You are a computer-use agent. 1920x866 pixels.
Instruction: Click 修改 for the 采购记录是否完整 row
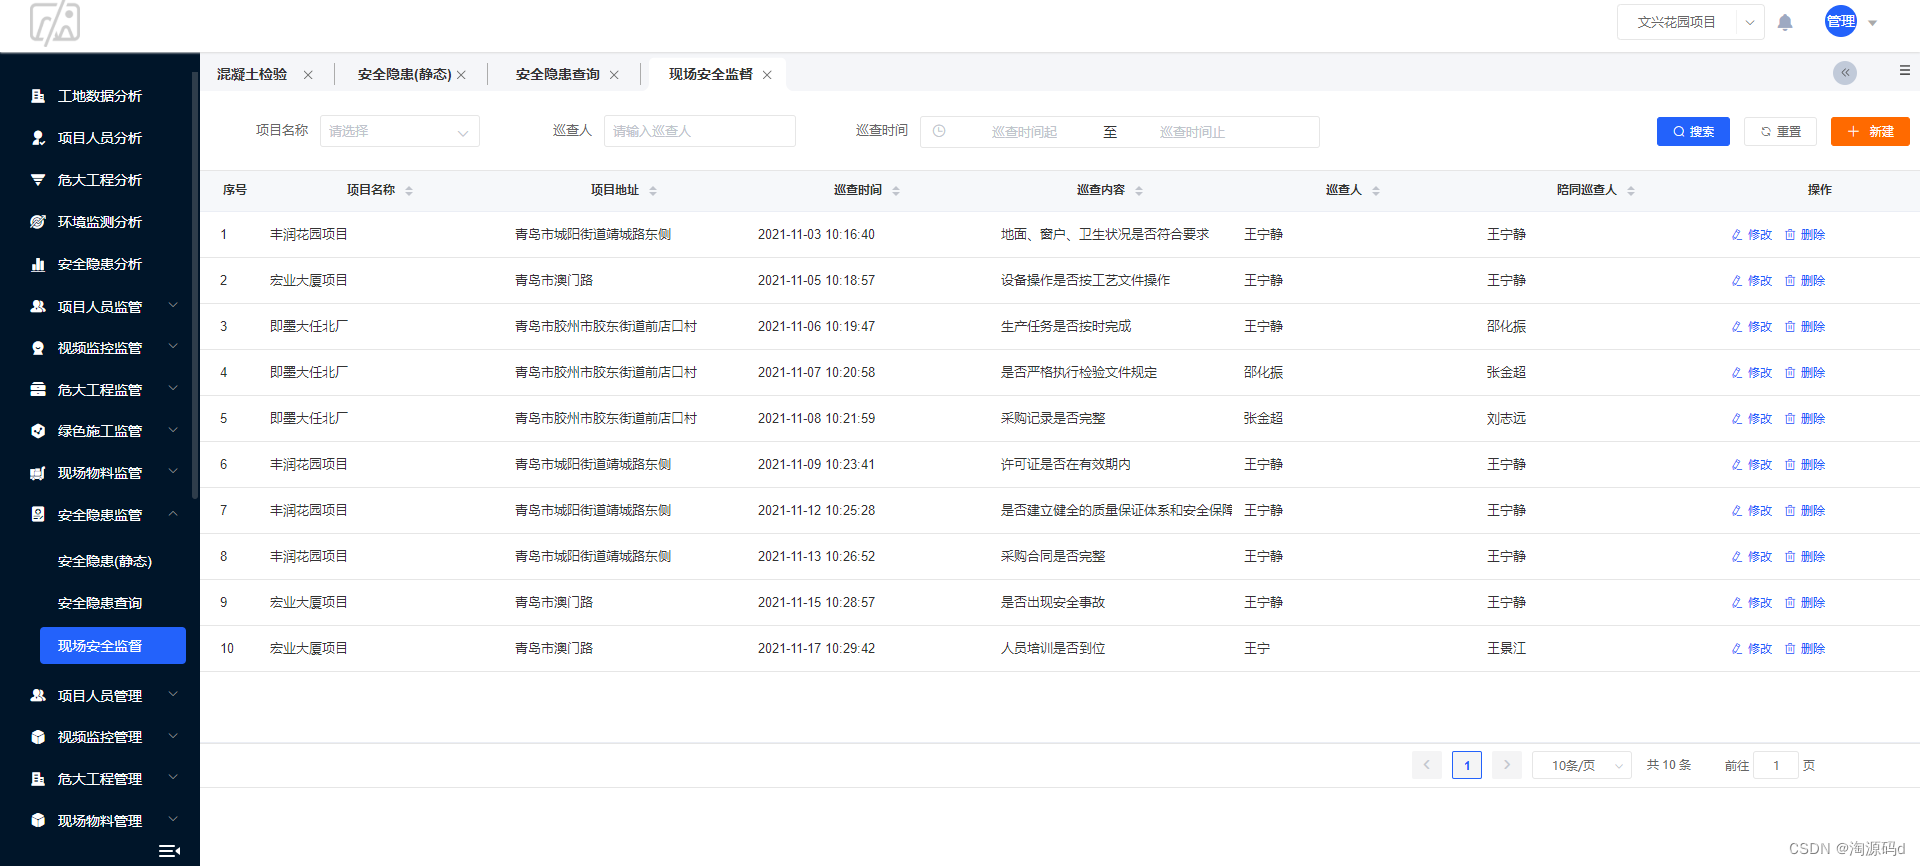(x=1752, y=419)
